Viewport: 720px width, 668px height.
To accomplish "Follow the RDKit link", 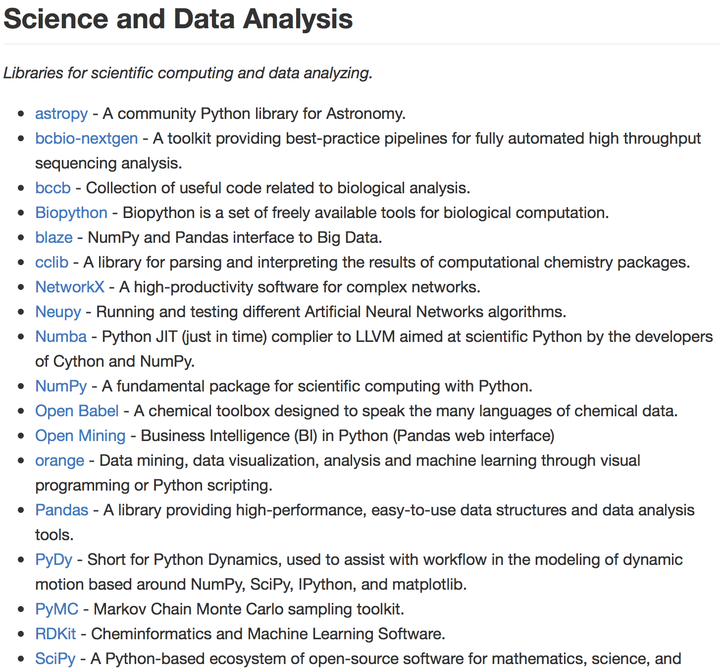I will point(55,634).
